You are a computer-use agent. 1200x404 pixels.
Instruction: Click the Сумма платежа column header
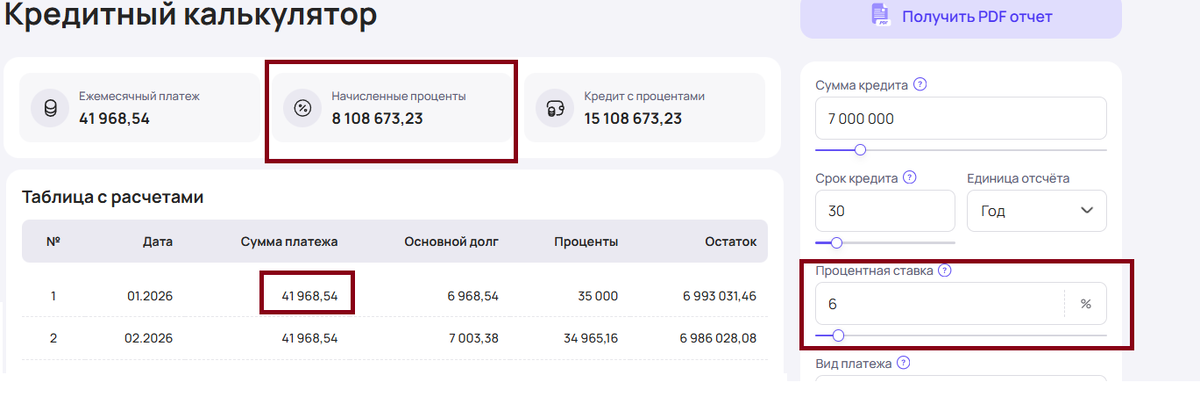pos(289,241)
